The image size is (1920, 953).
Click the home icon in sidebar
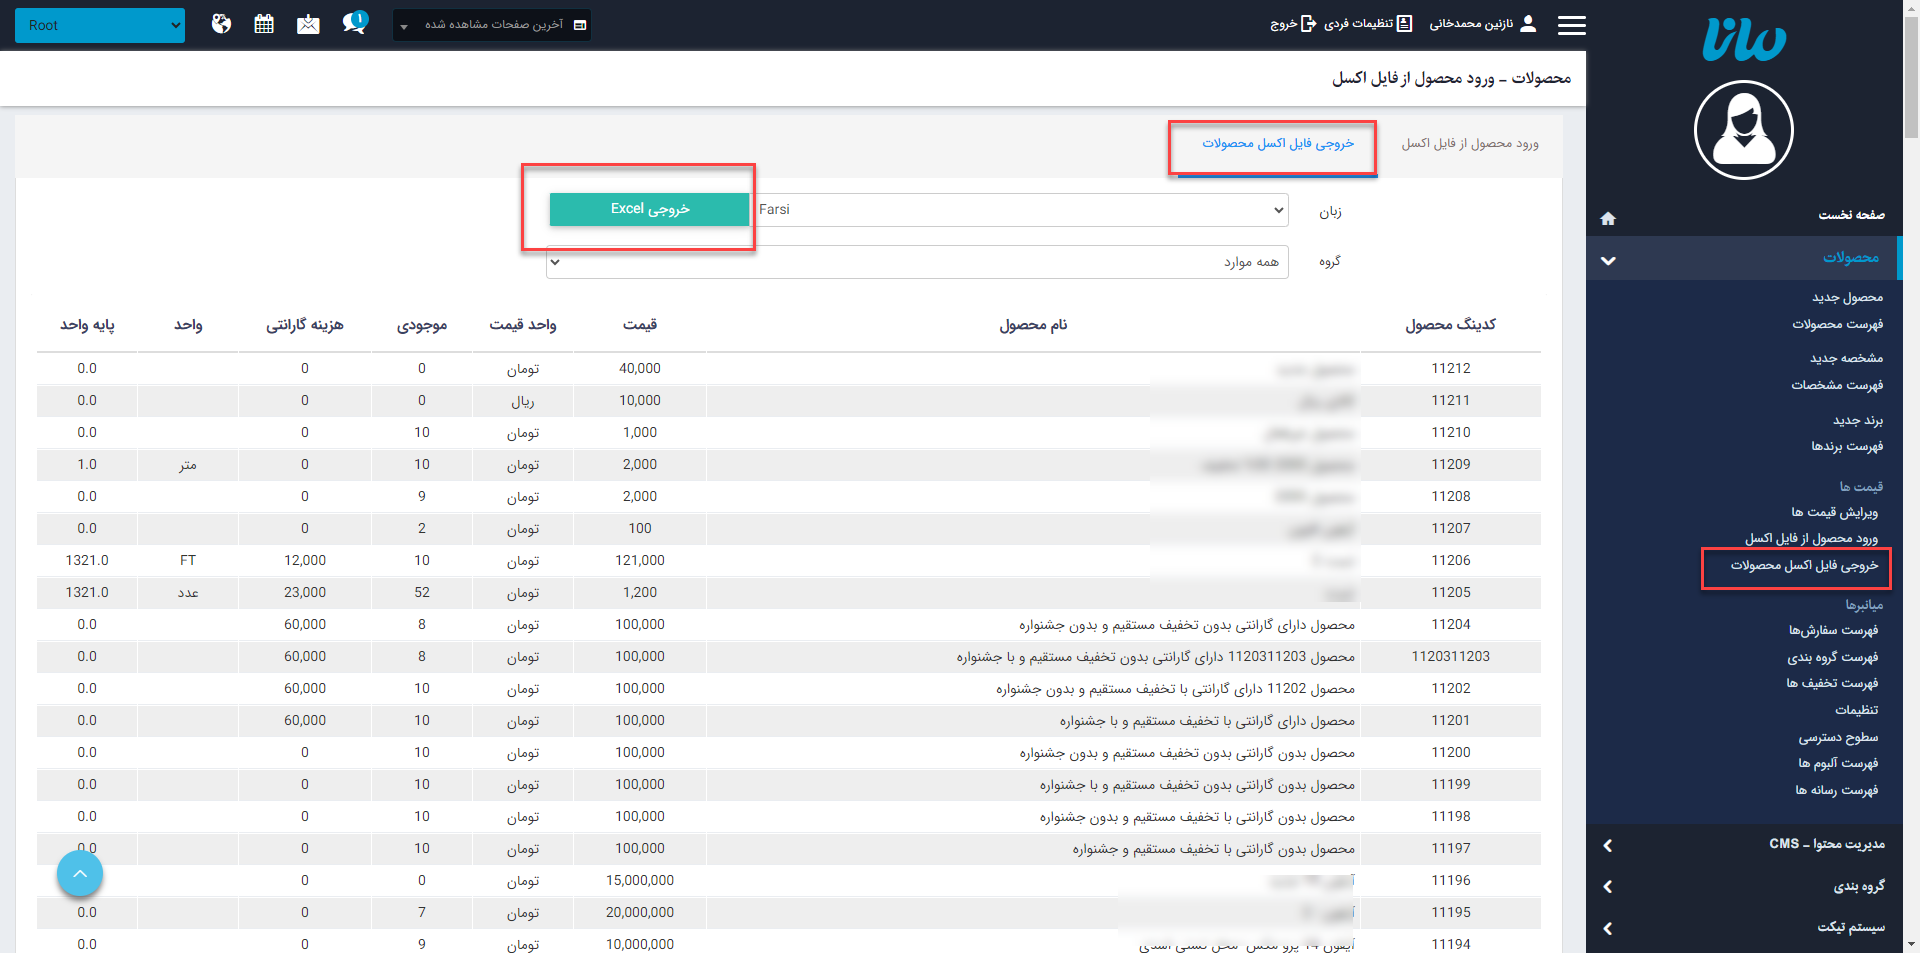click(1608, 218)
